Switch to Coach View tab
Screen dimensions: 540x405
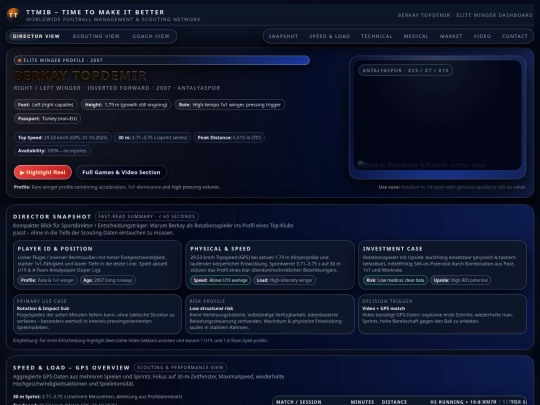click(x=151, y=36)
